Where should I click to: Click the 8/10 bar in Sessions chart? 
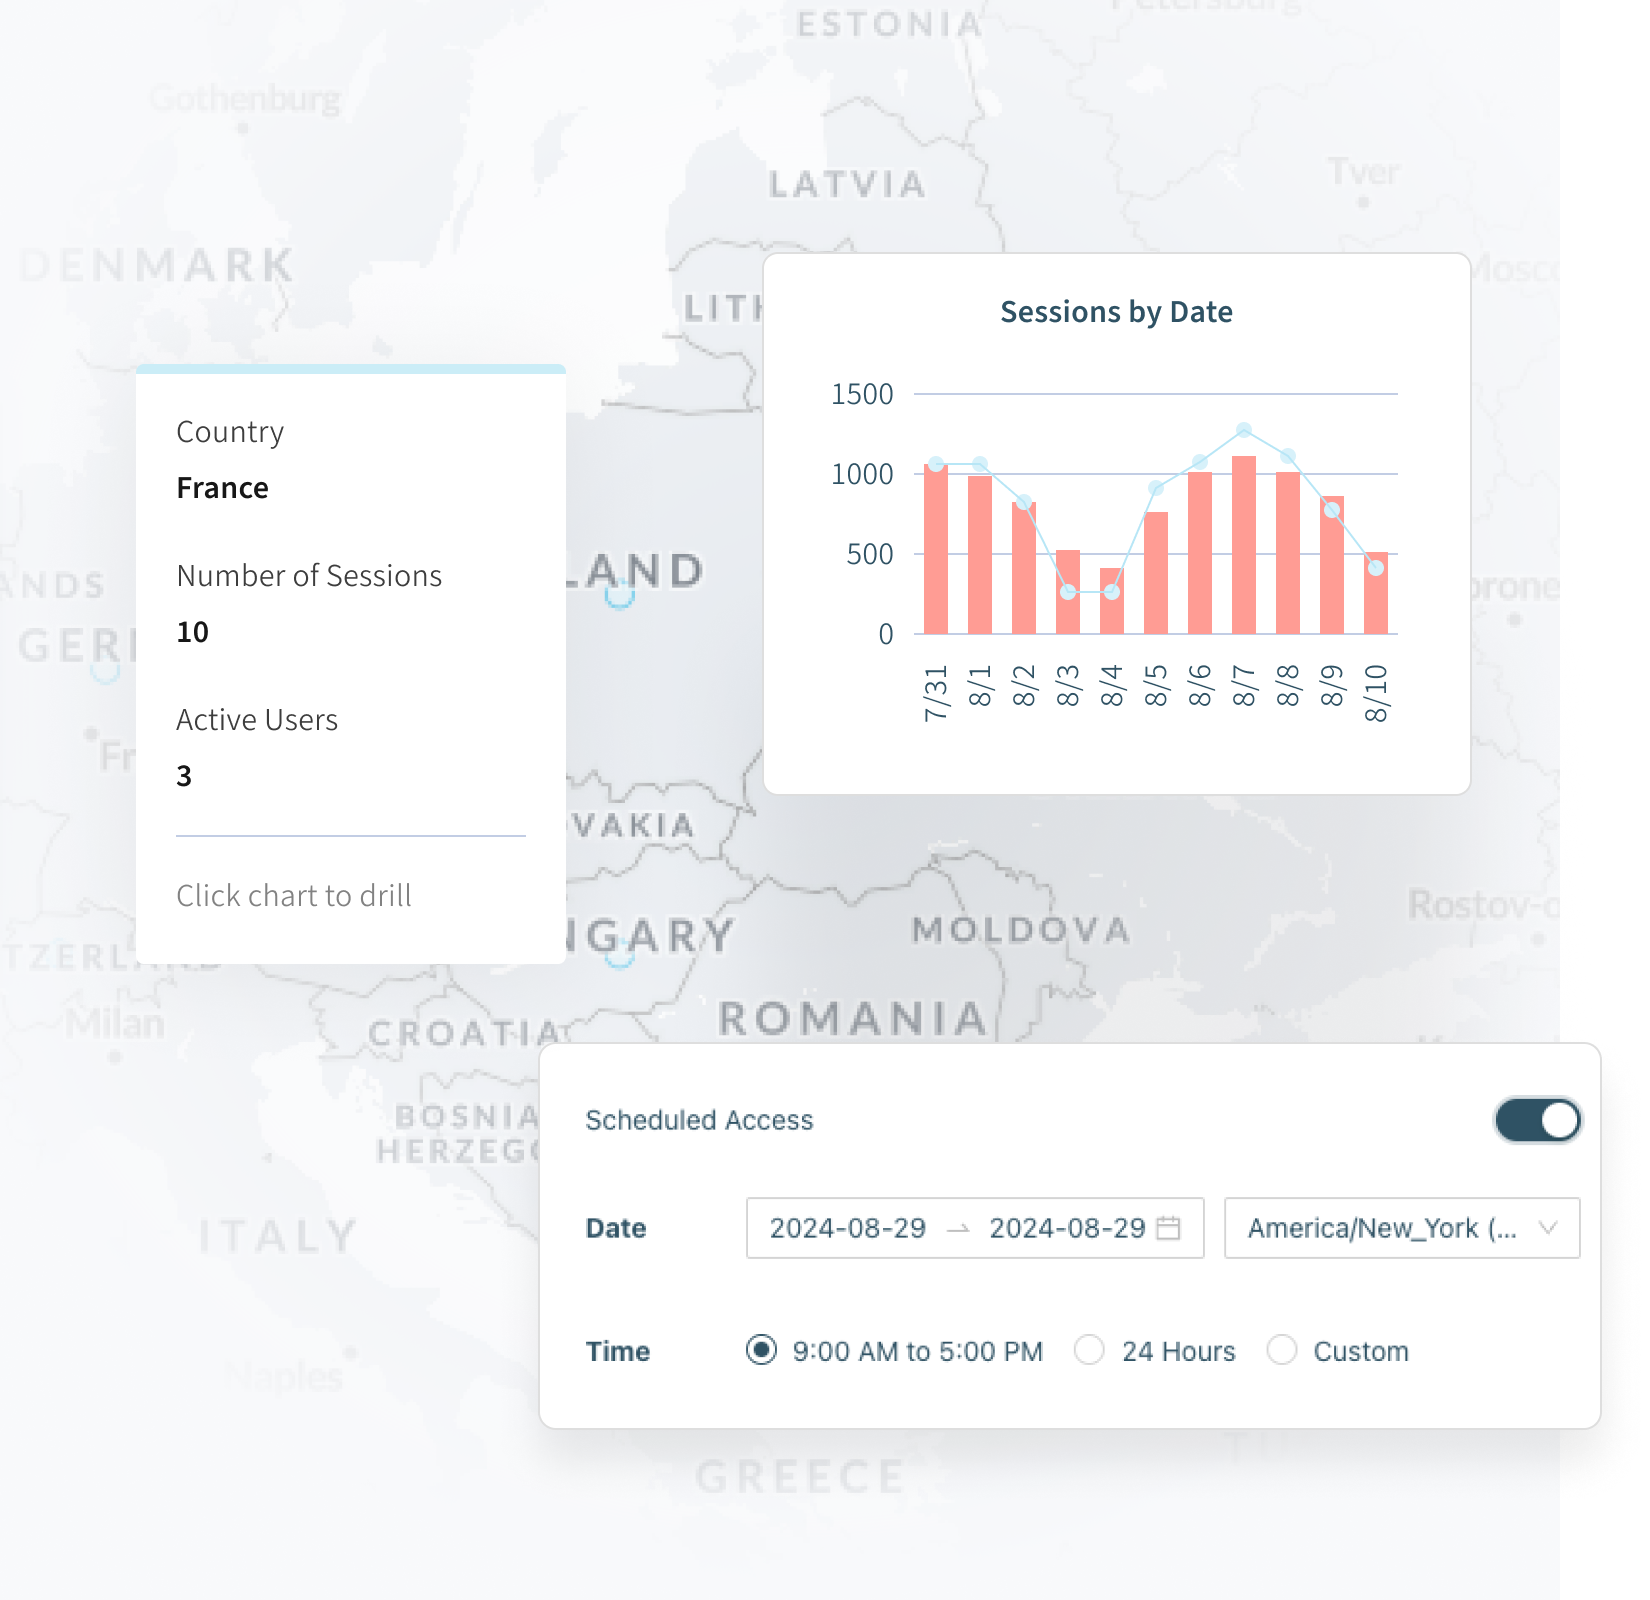1376,593
